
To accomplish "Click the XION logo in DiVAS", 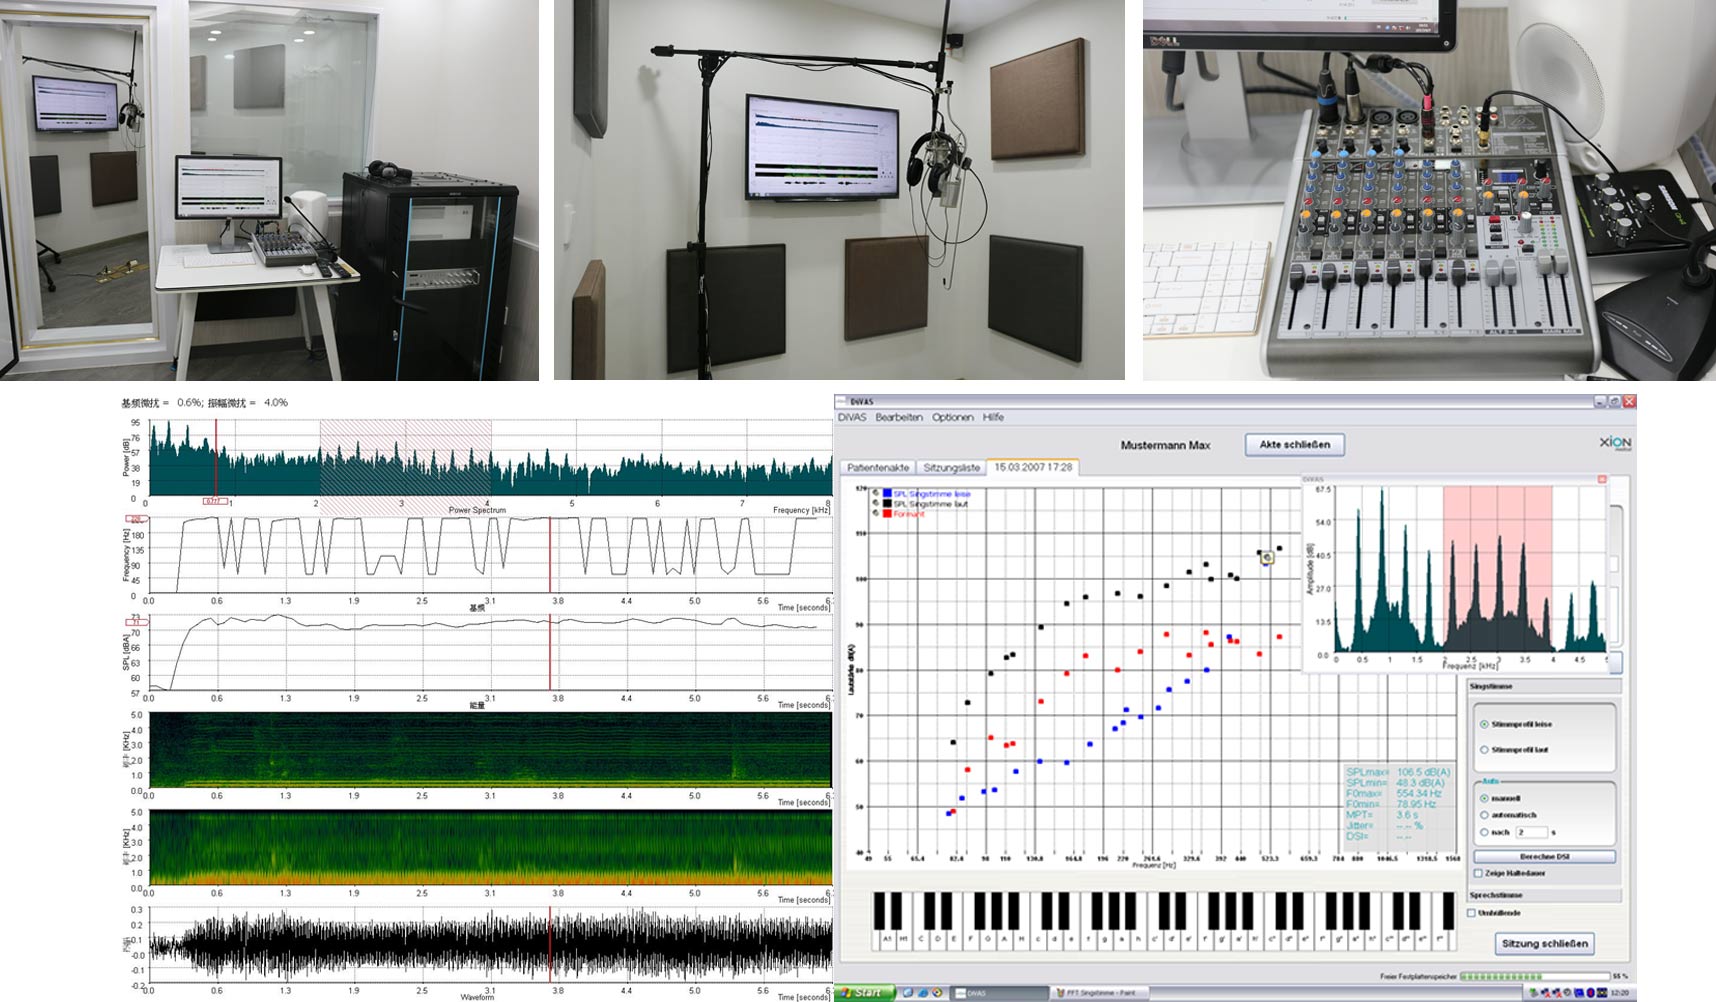I will click(1614, 442).
